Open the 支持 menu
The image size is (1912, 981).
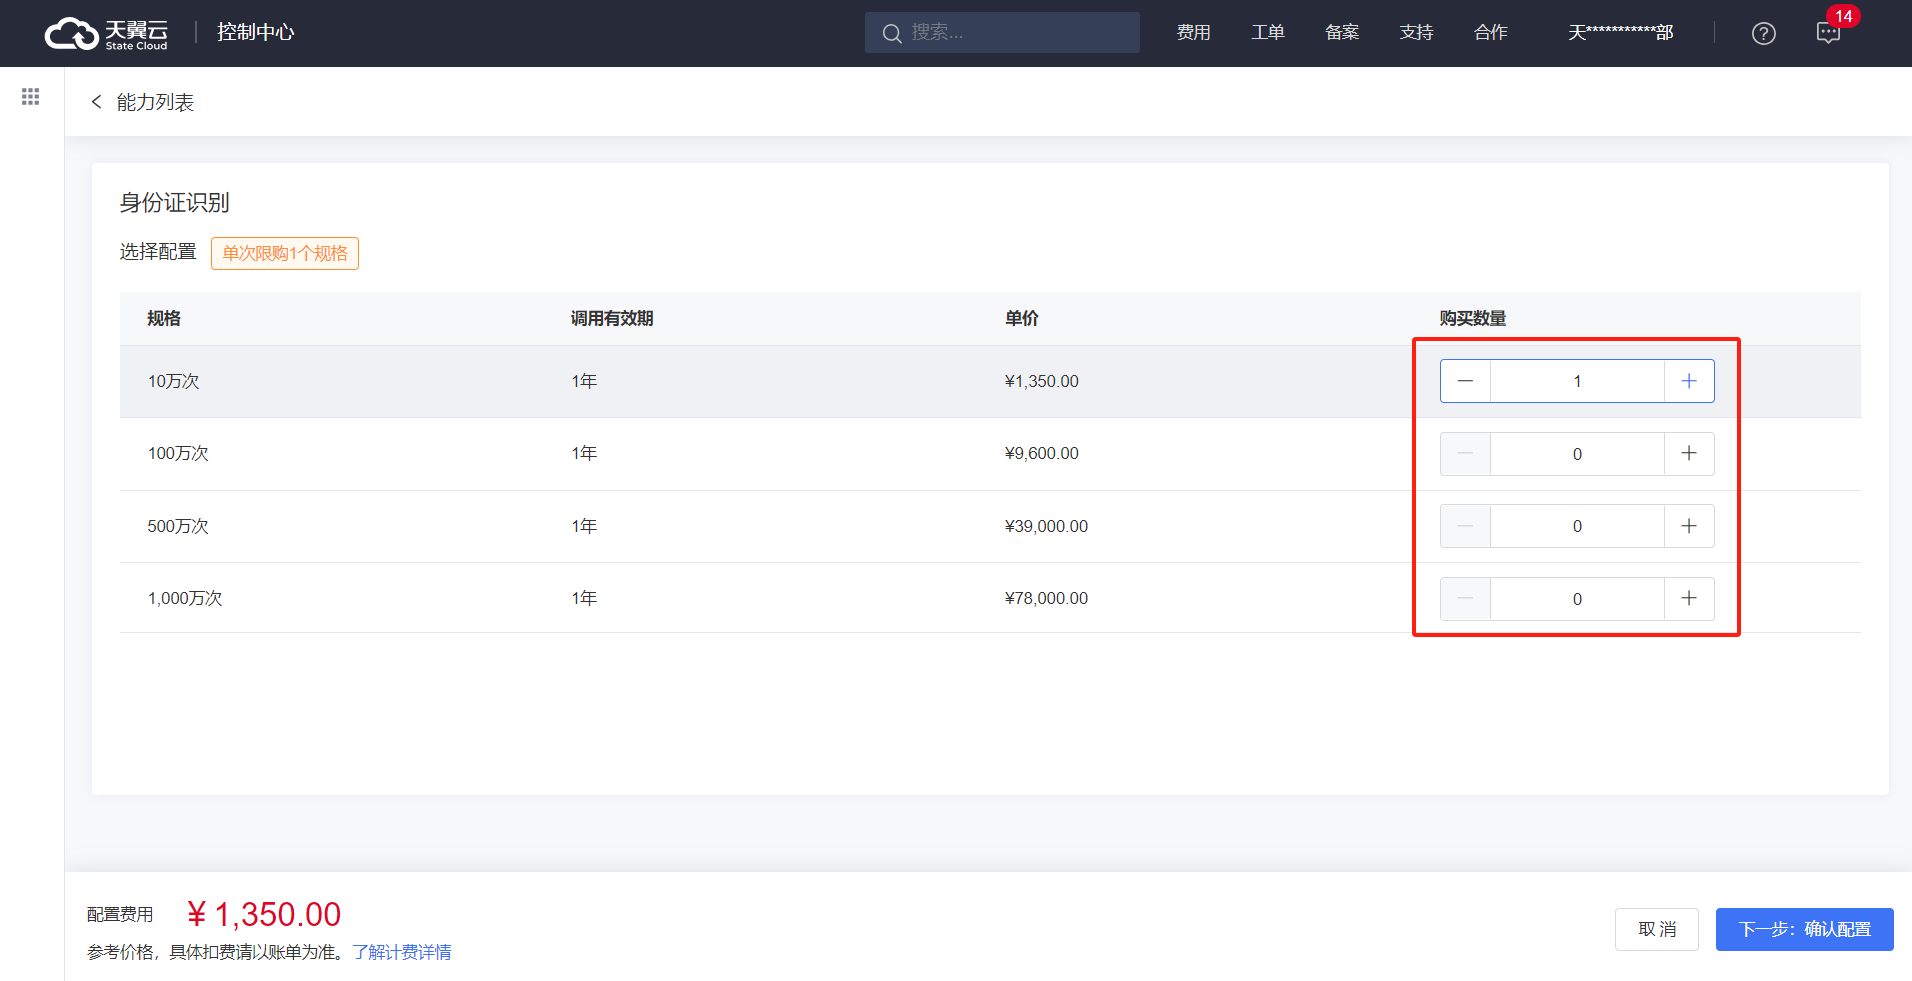coord(1416,33)
